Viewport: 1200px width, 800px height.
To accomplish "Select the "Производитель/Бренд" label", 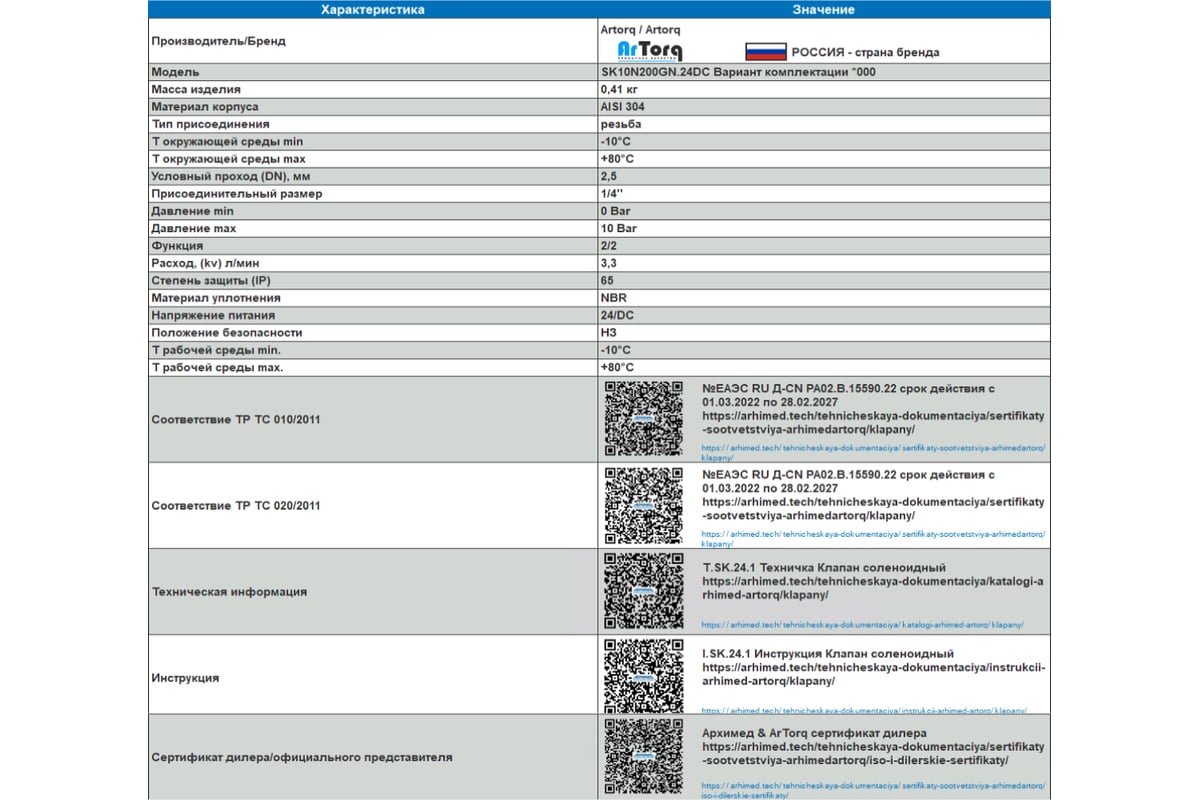I will [218, 41].
